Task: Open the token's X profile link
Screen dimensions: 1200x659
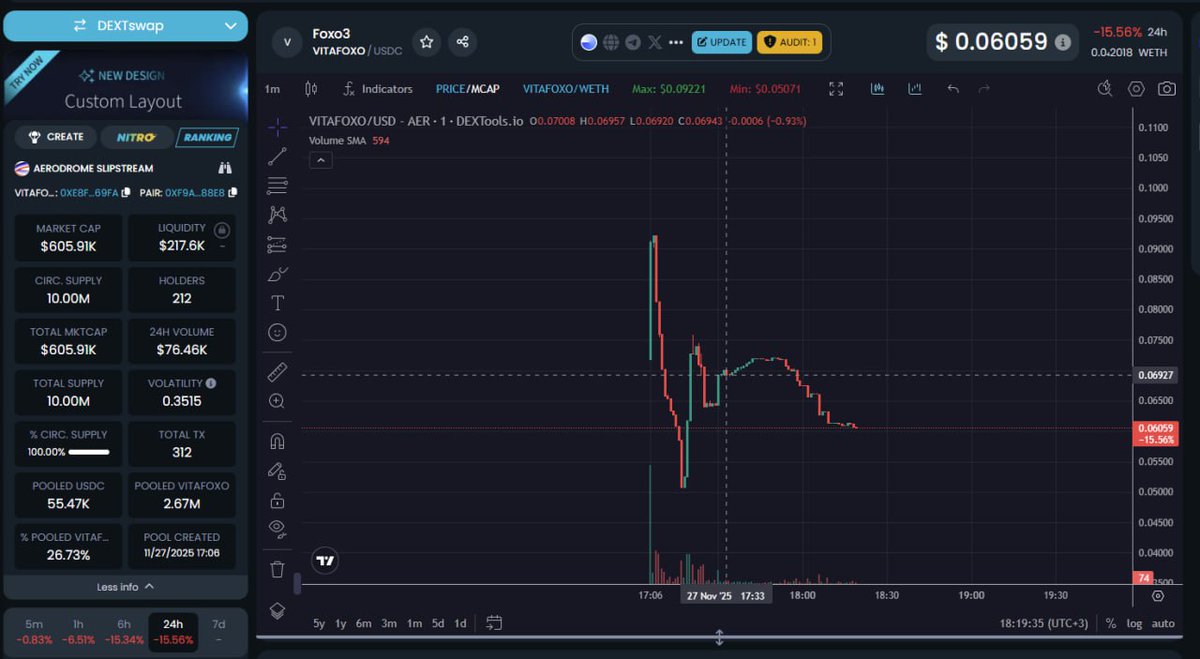Action: pos(655,42)
